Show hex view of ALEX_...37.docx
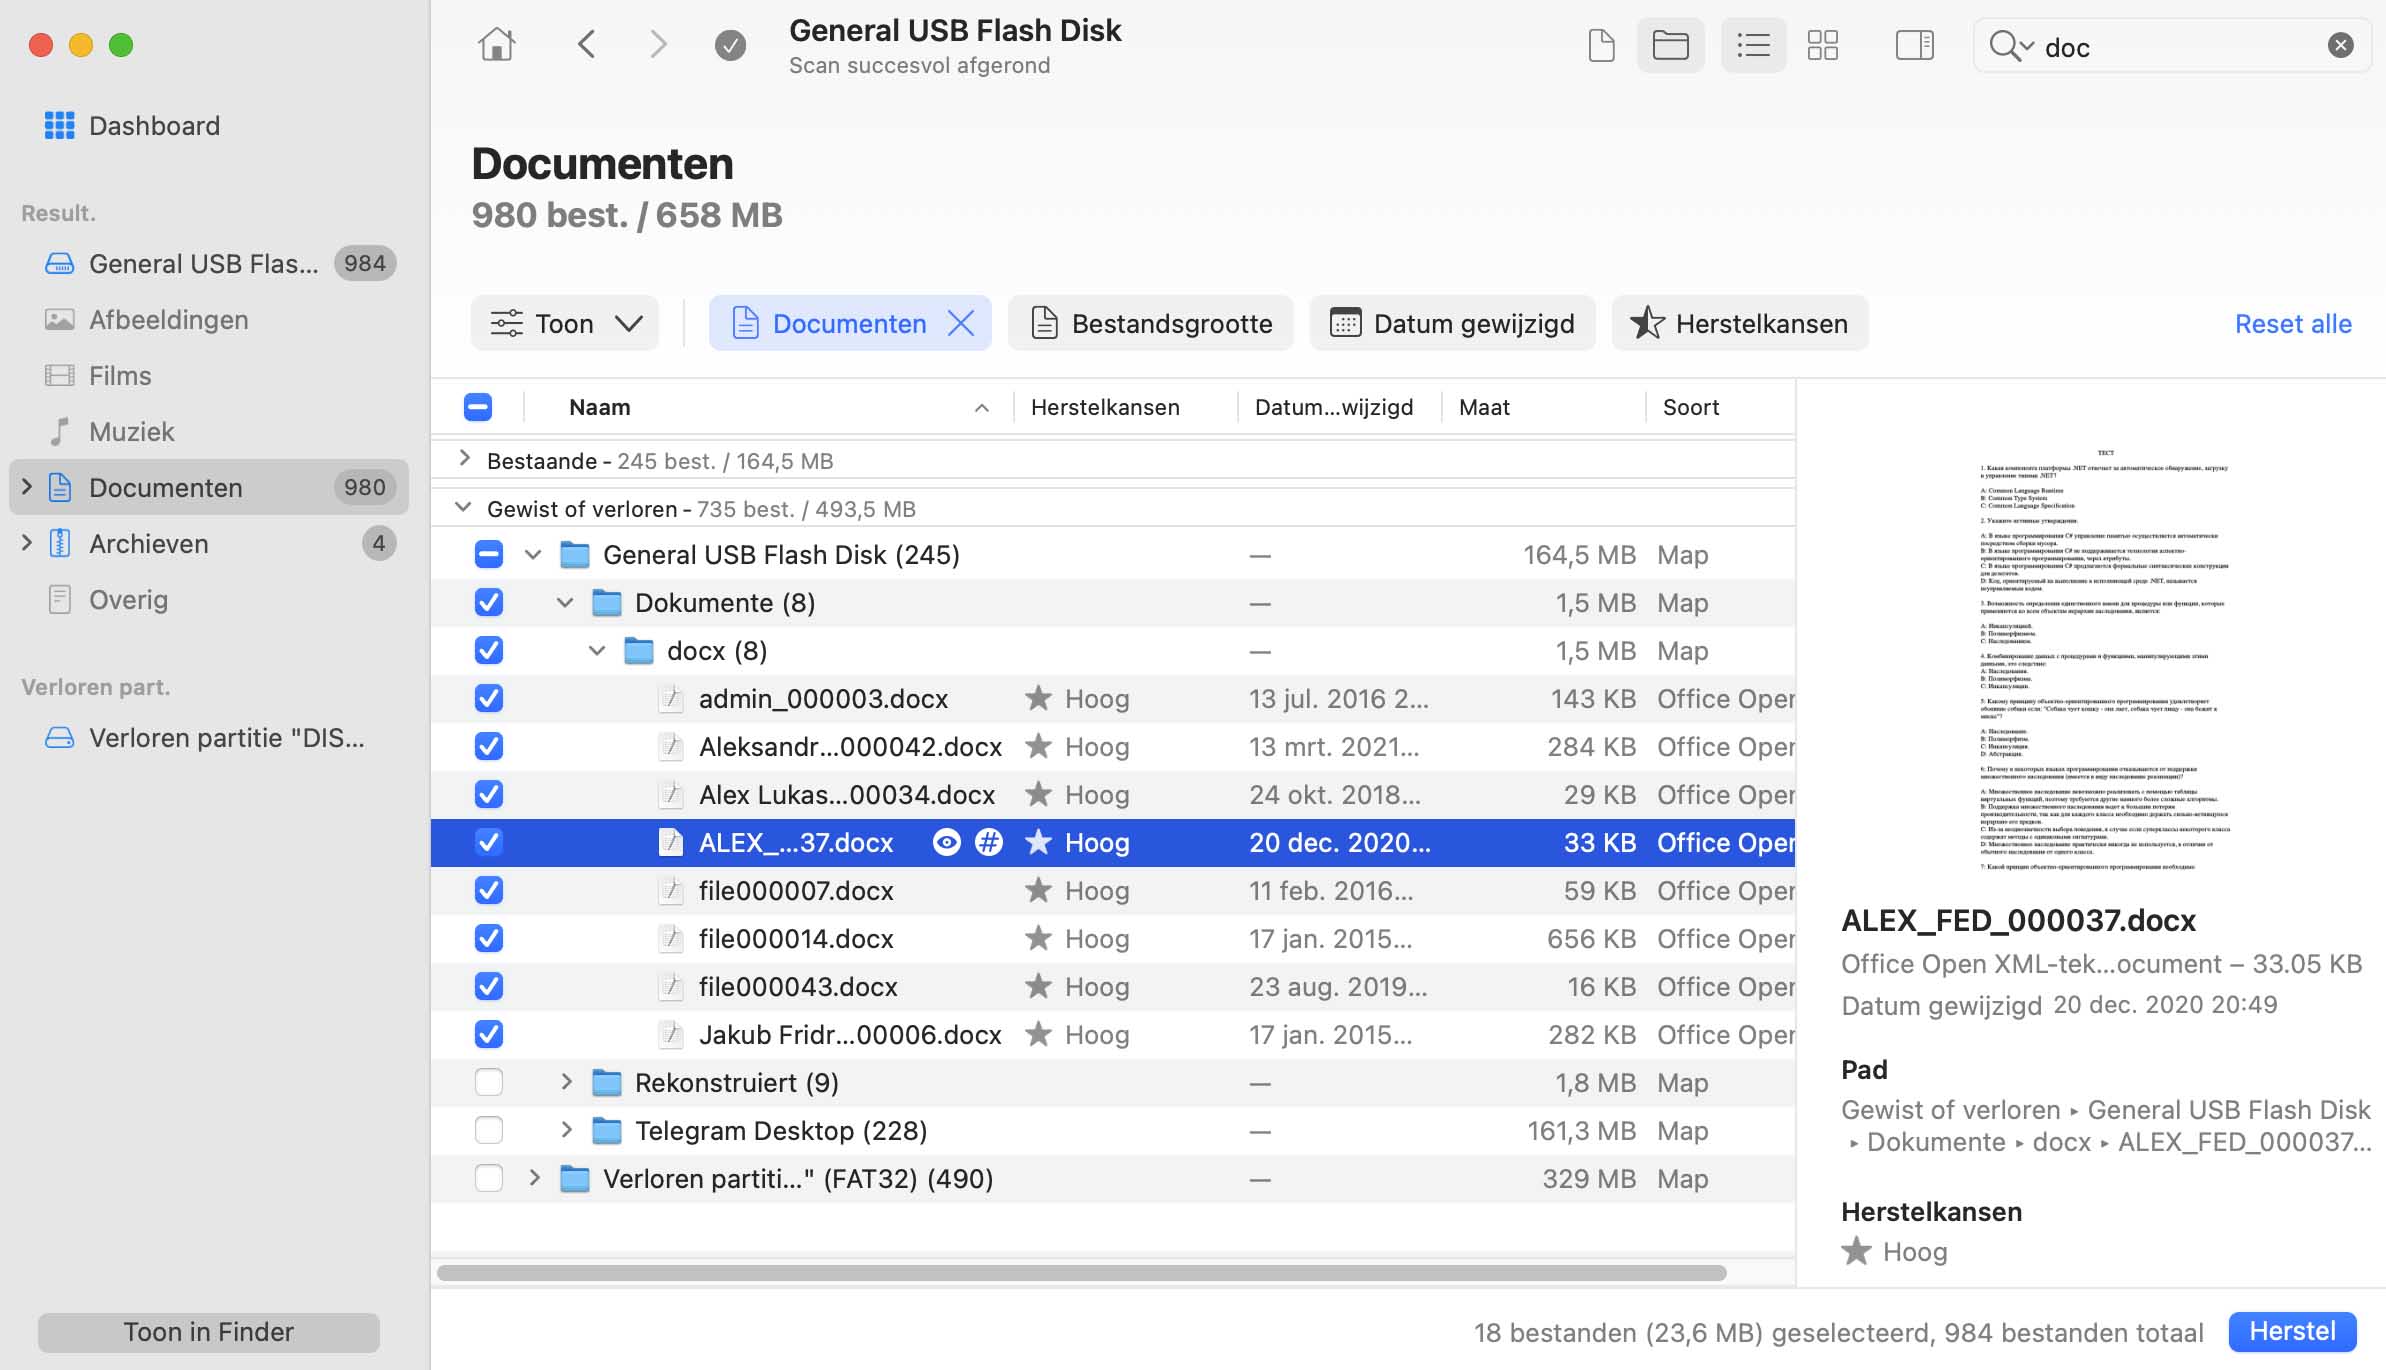 coord(988,843)
